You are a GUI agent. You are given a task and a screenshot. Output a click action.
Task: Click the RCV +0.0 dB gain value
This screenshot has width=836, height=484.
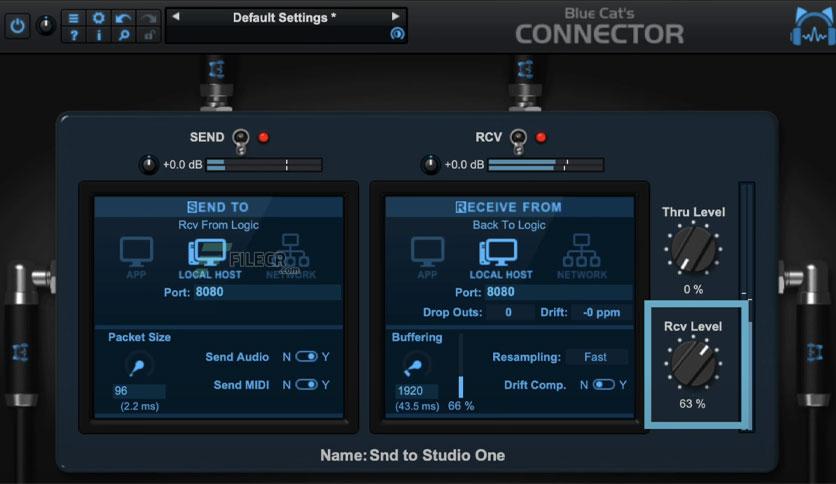(464, 165)
